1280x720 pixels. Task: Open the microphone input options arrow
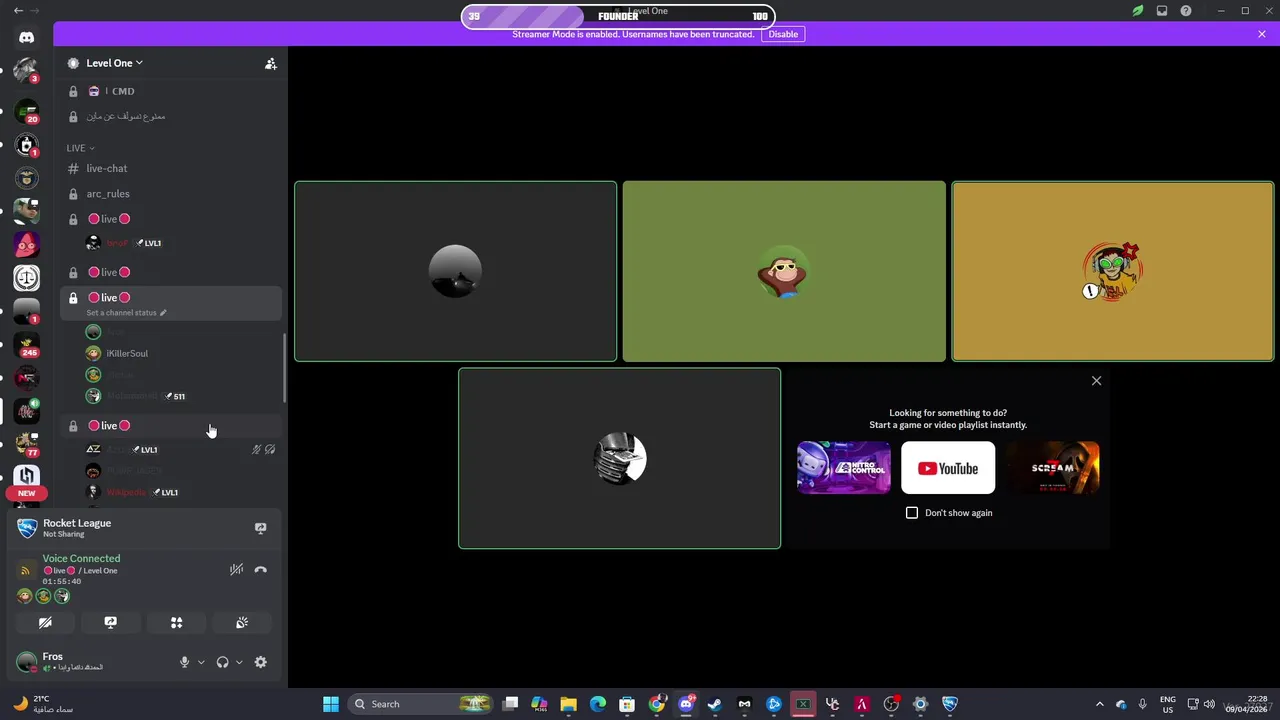[x=201, y=662]
